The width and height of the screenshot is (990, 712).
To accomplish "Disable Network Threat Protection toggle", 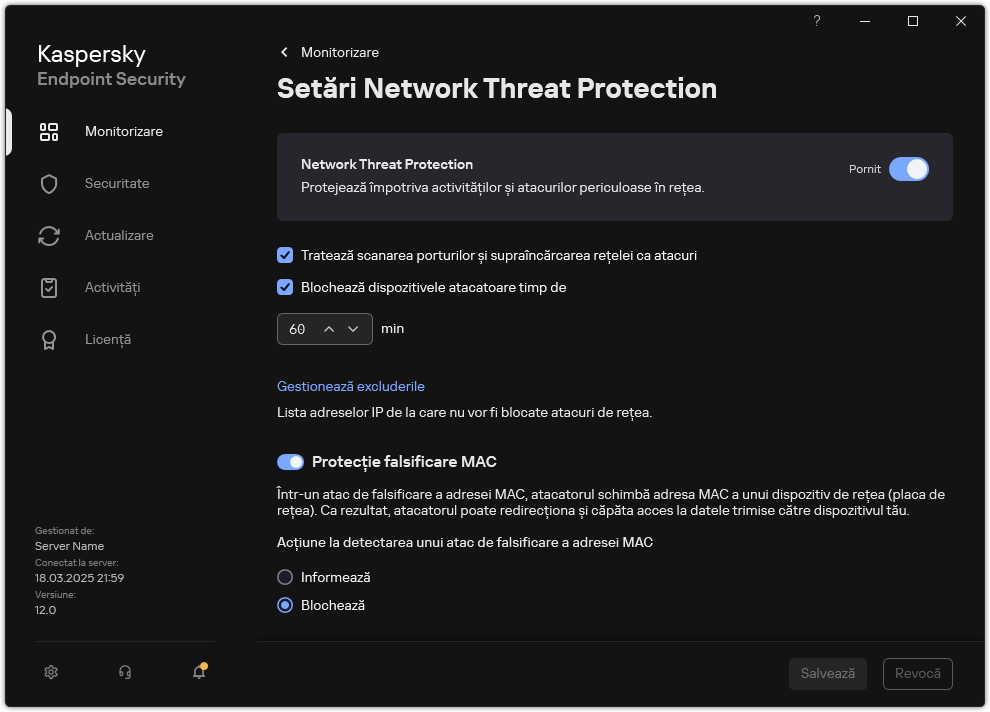I will click(910, 169).
